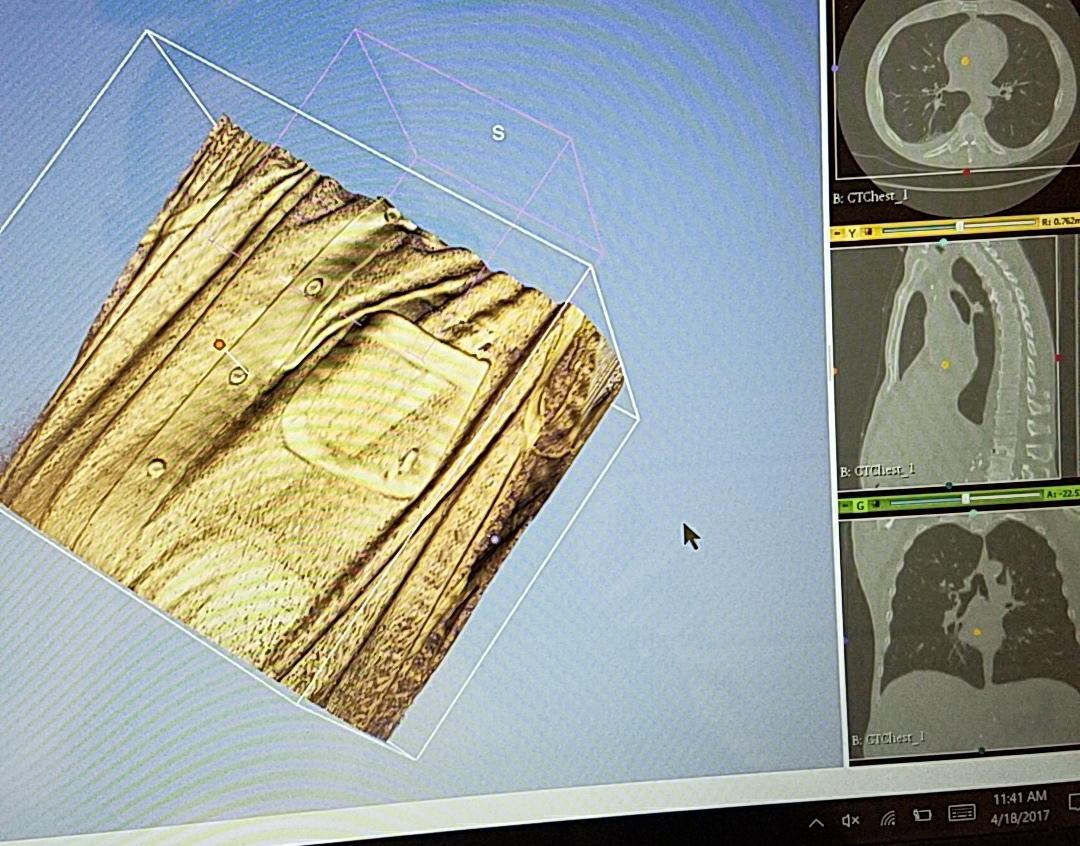Click the orange fiducial on the axial CT slice
This screenshot has height=846, width=1080.
[963, 62]
